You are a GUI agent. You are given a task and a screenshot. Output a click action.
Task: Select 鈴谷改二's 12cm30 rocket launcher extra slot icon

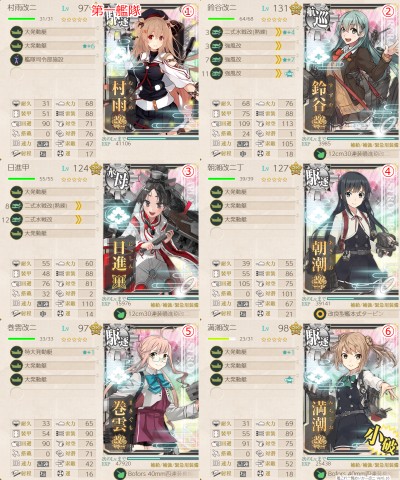320,154
